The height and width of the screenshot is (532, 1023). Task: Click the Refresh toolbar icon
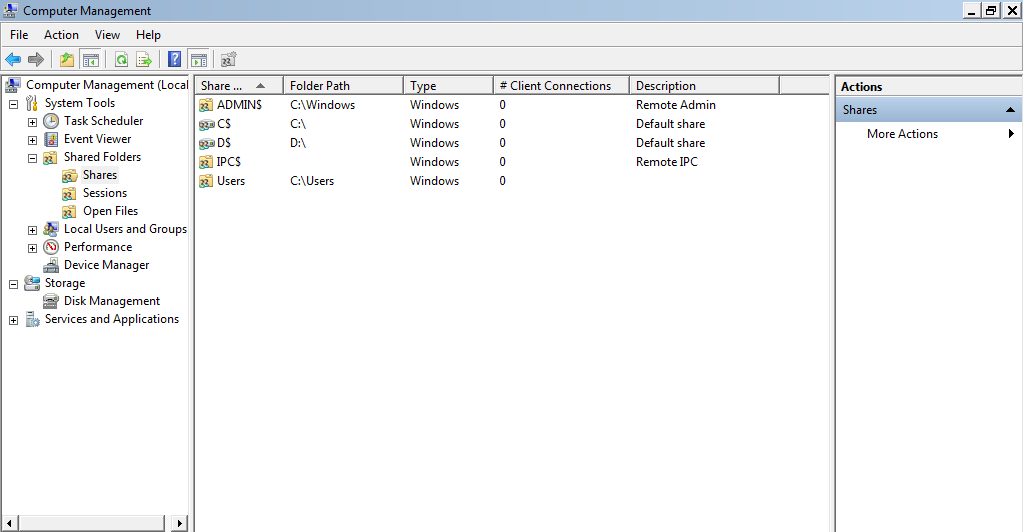(x=121, y=60)
